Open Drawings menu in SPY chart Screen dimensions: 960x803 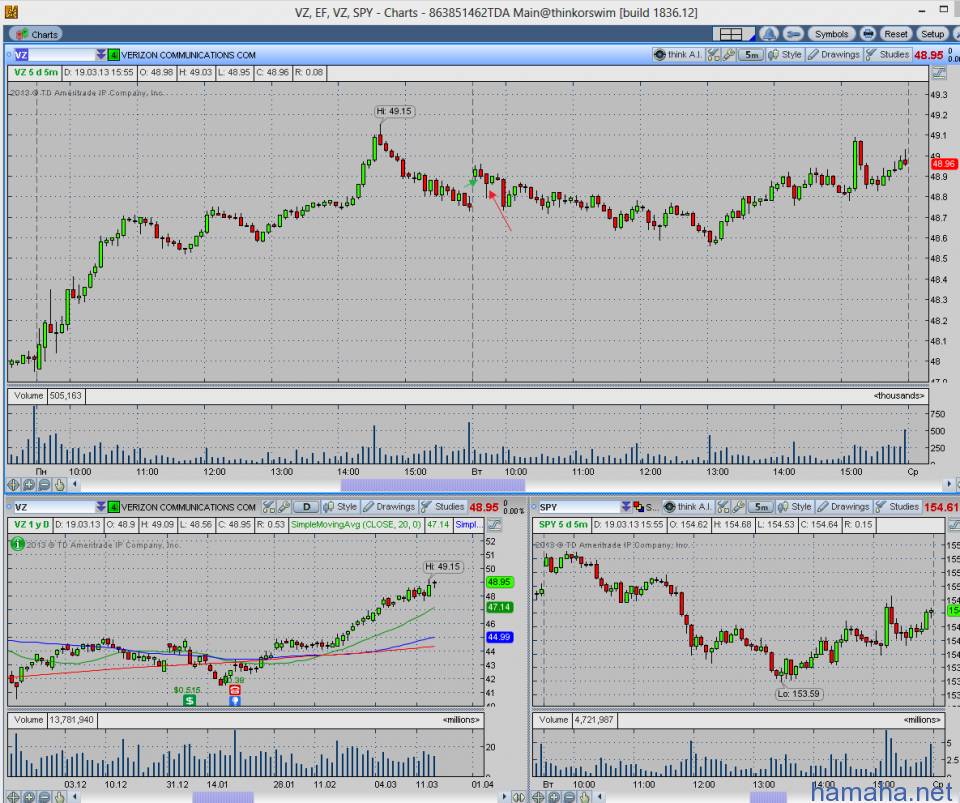(844, 507)
